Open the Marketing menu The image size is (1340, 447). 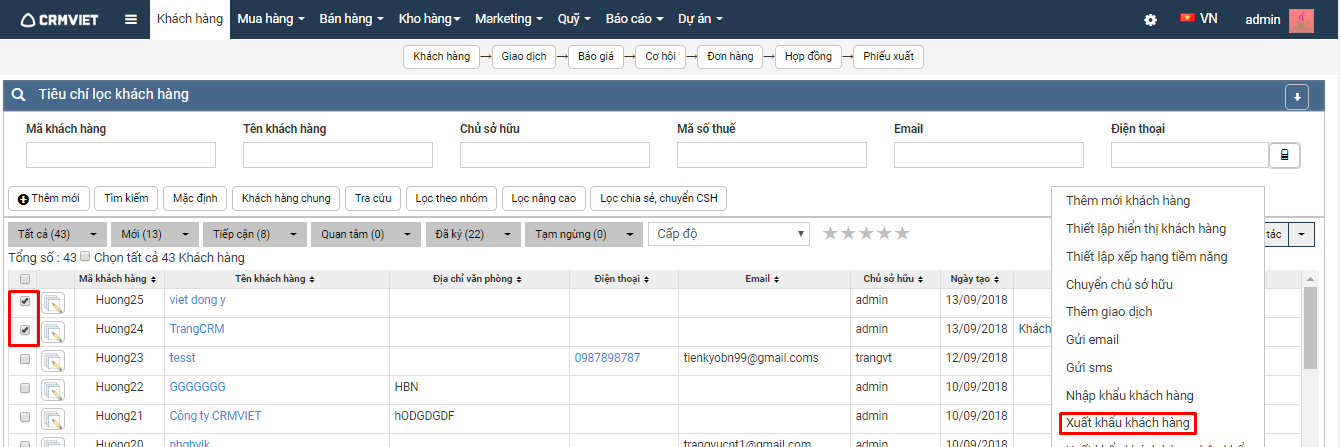coord(508,19)
